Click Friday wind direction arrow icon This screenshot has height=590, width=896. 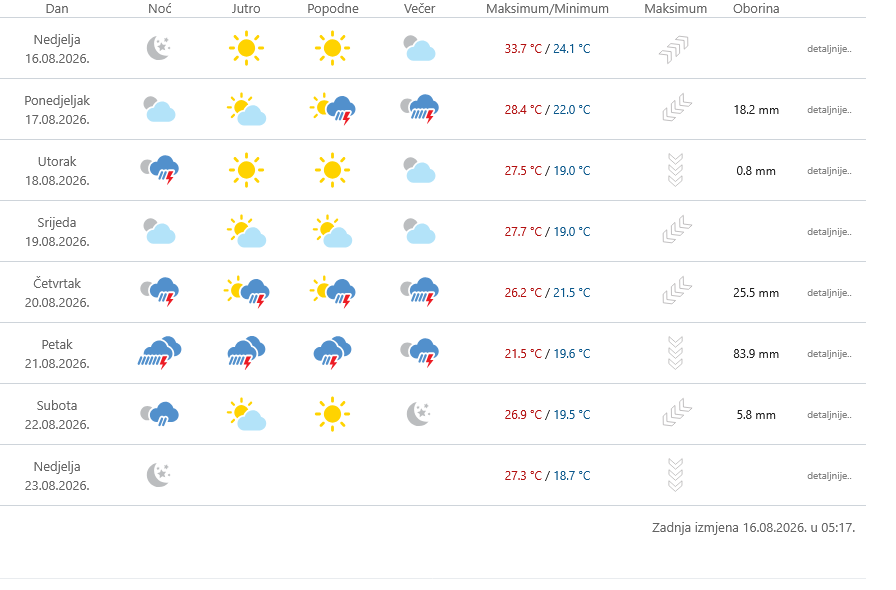pyautogui.click(x=675, y=353)
